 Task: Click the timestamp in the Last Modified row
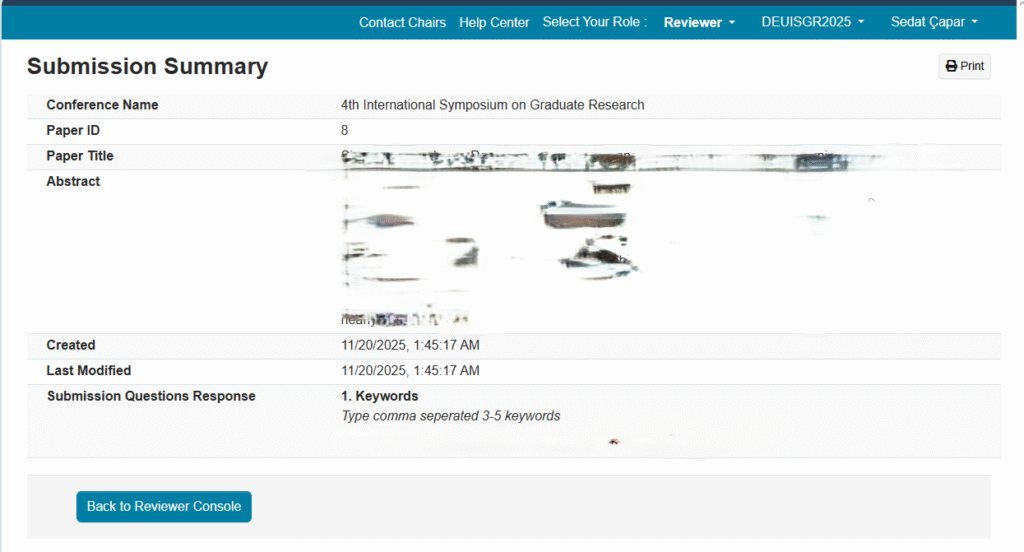coord(410,370)
